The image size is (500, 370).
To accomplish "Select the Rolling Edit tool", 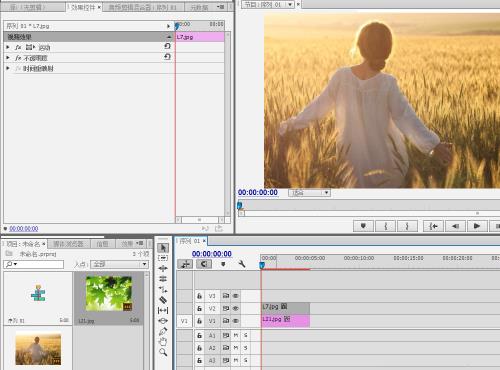I will (163, 279).
